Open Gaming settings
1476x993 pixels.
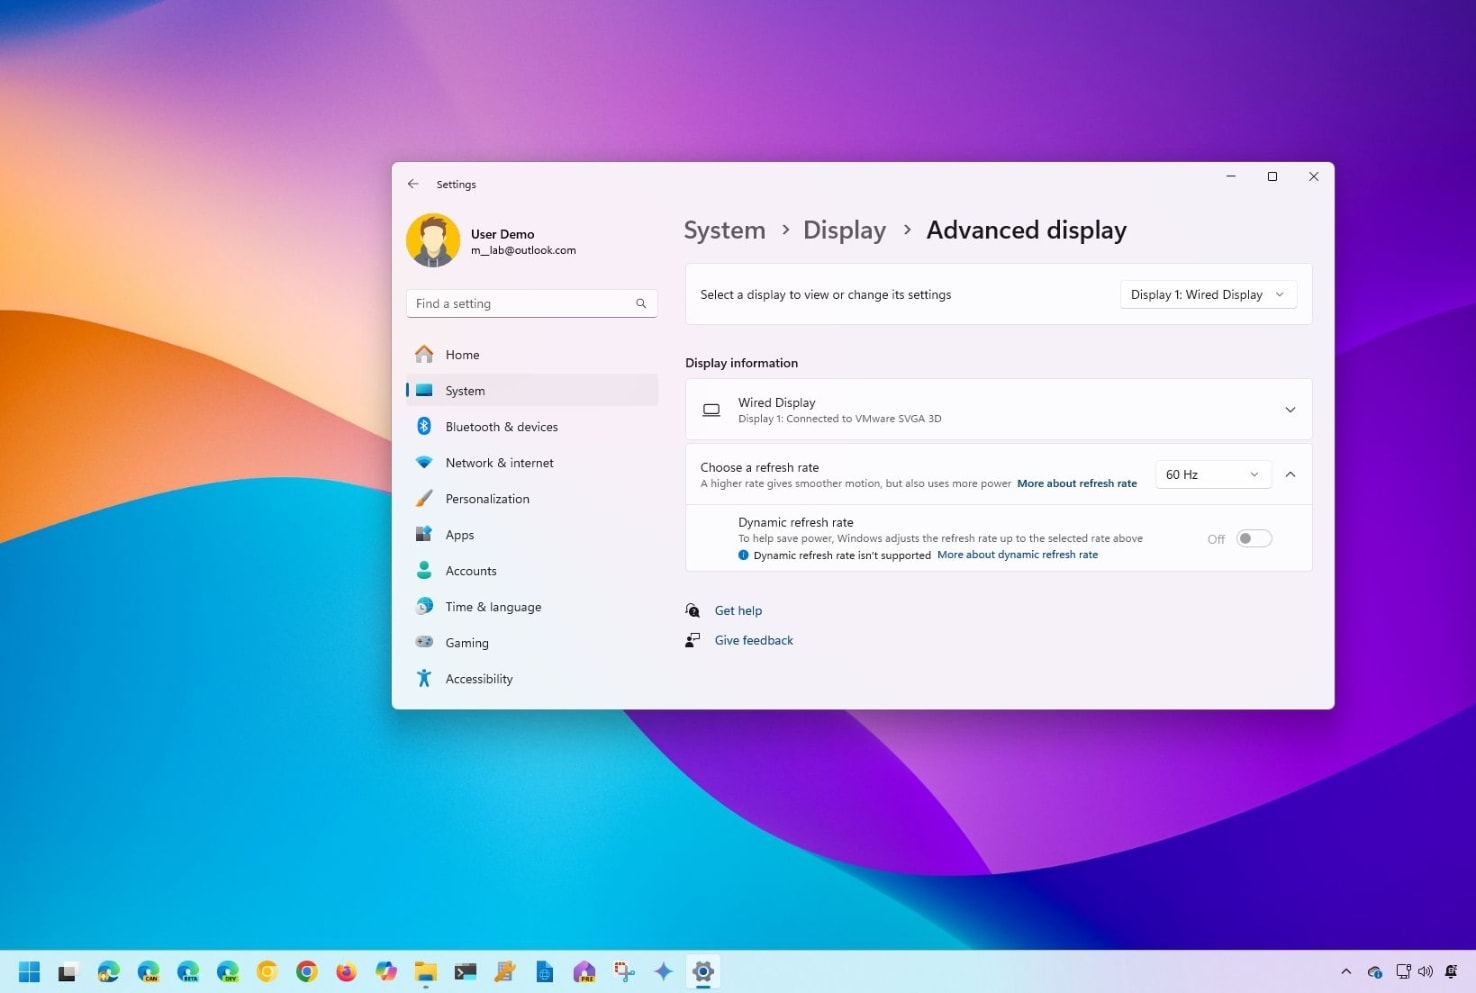pyautogui.click(x=466, y=642)
